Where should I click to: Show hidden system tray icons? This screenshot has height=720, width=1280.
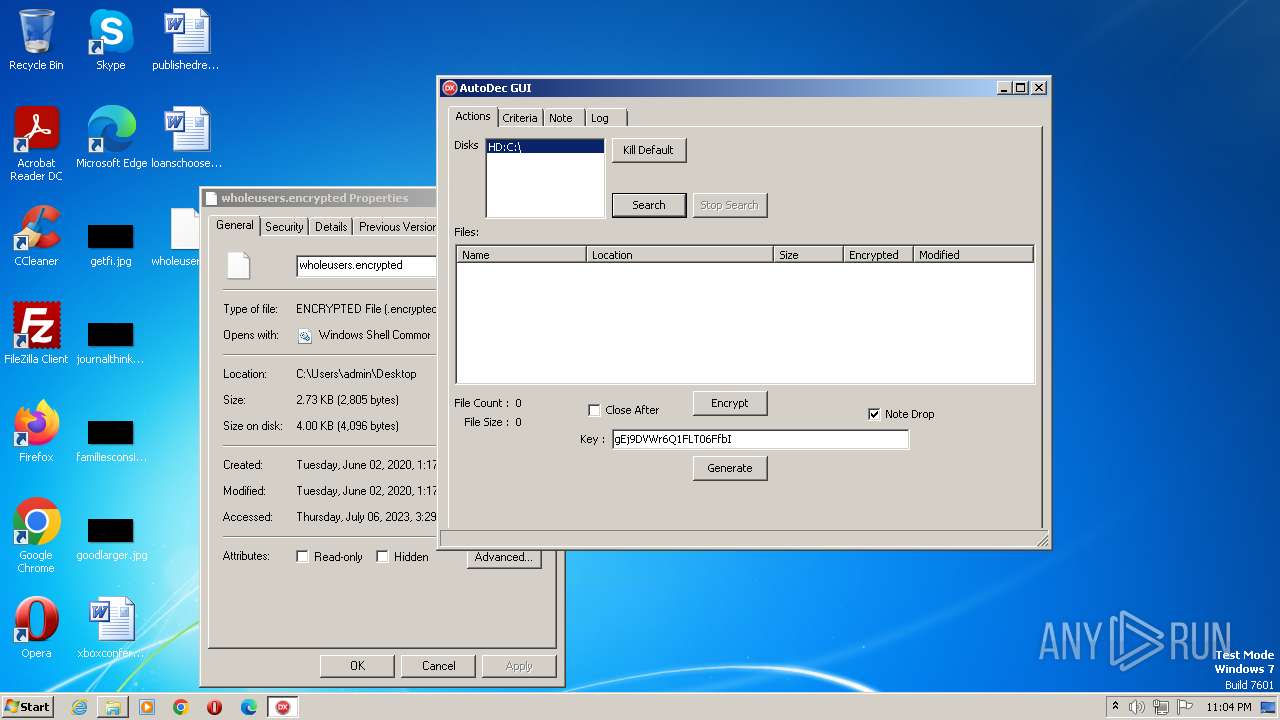[x=1115, y=707]
